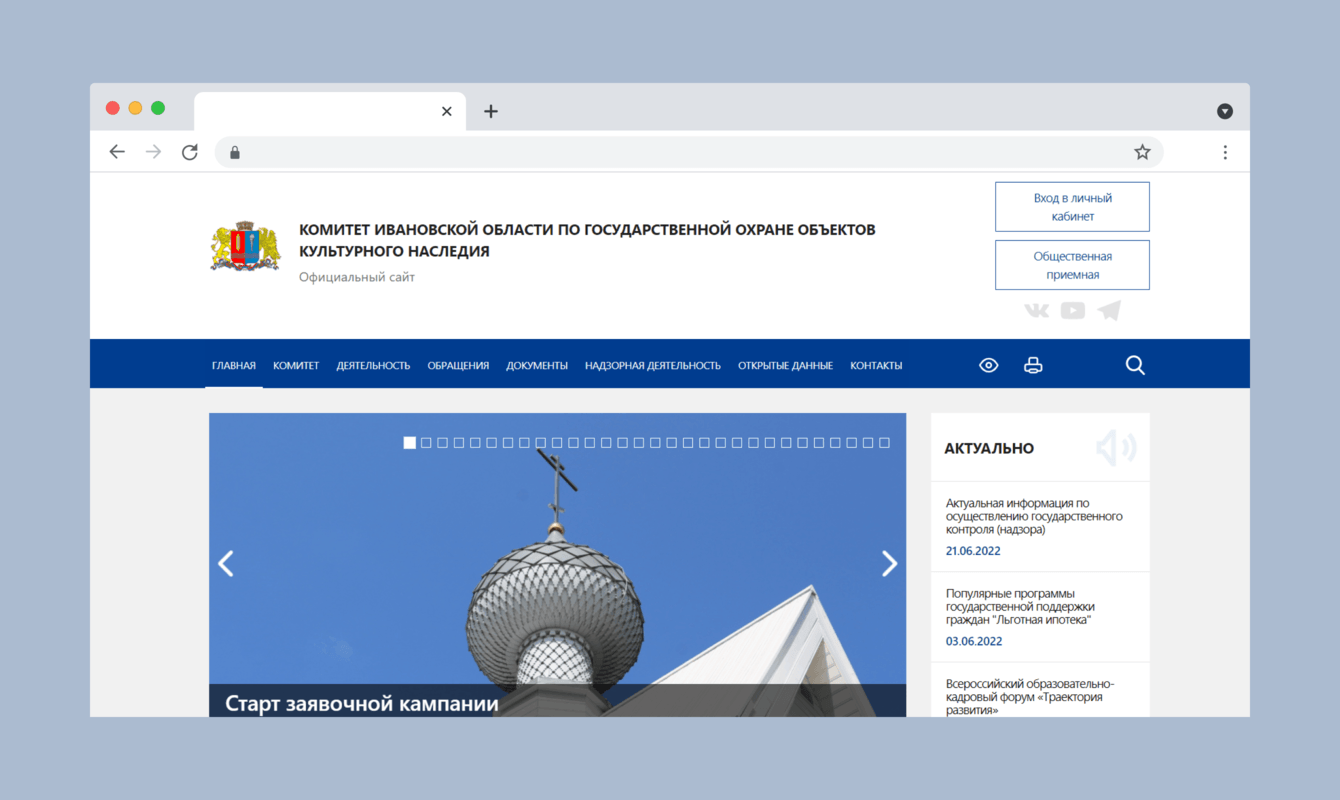Viewport: 1340px width, 800px height.
Task: Open the КОНТАКТЫ menu item
Action: click(876, 365)
